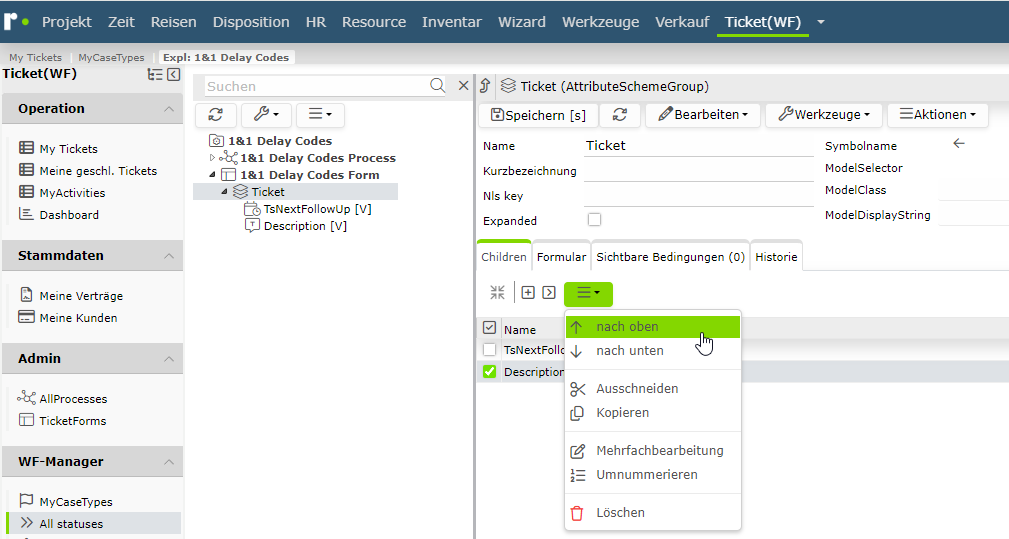Expand the 1&1 Delay Codes Process node
Screen dimensions: 1009x539
(x=212, y=158)
